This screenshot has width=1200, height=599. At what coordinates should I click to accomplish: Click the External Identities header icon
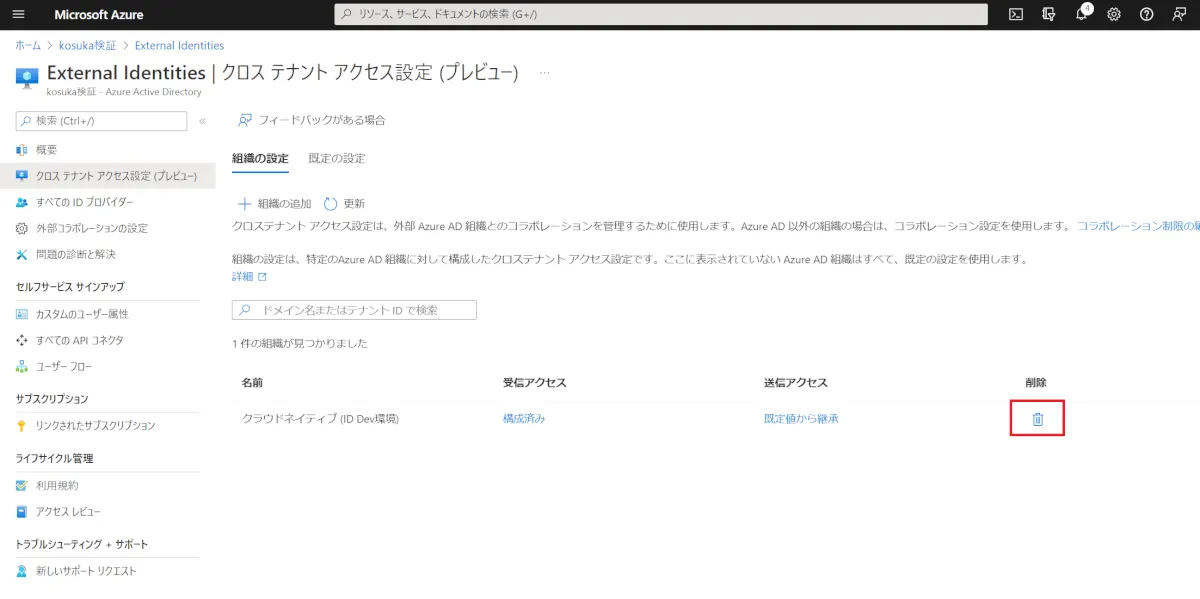tap(27, 77)
